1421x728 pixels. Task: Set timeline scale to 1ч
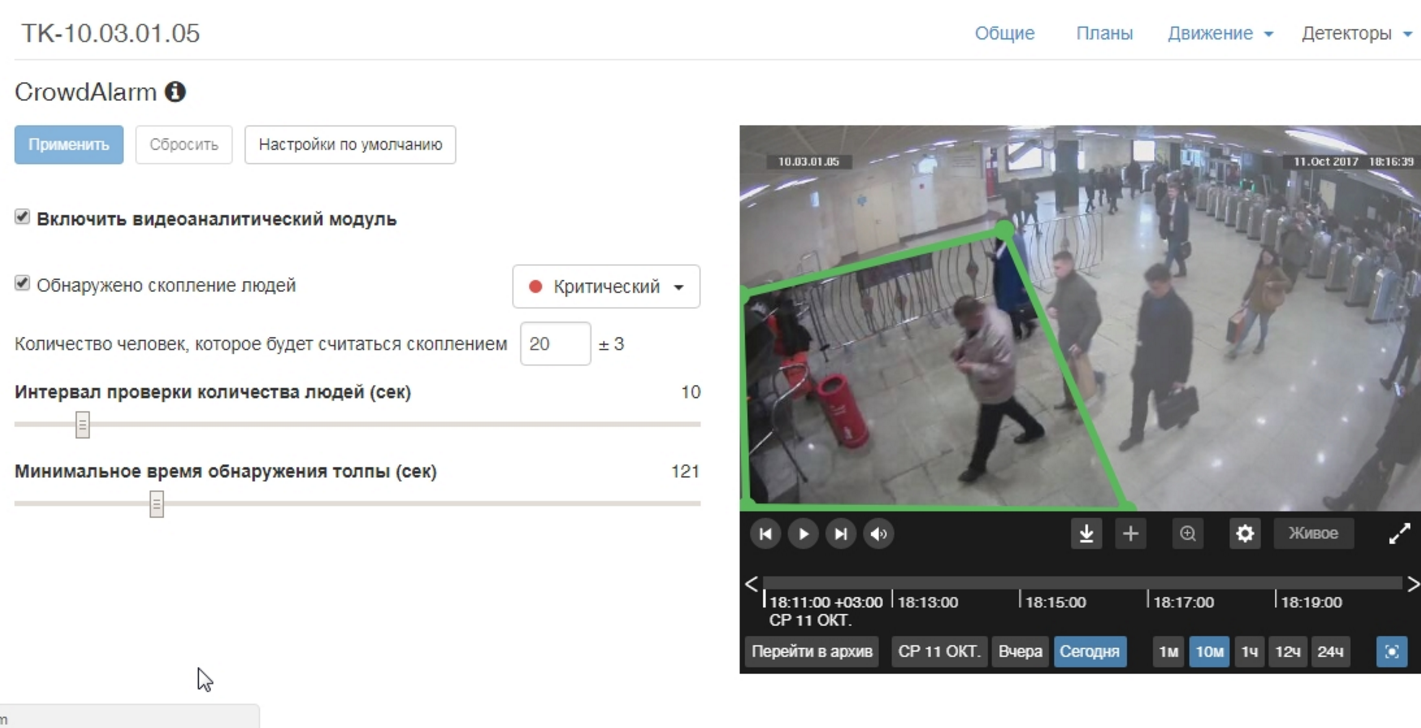pos(1249,652)
